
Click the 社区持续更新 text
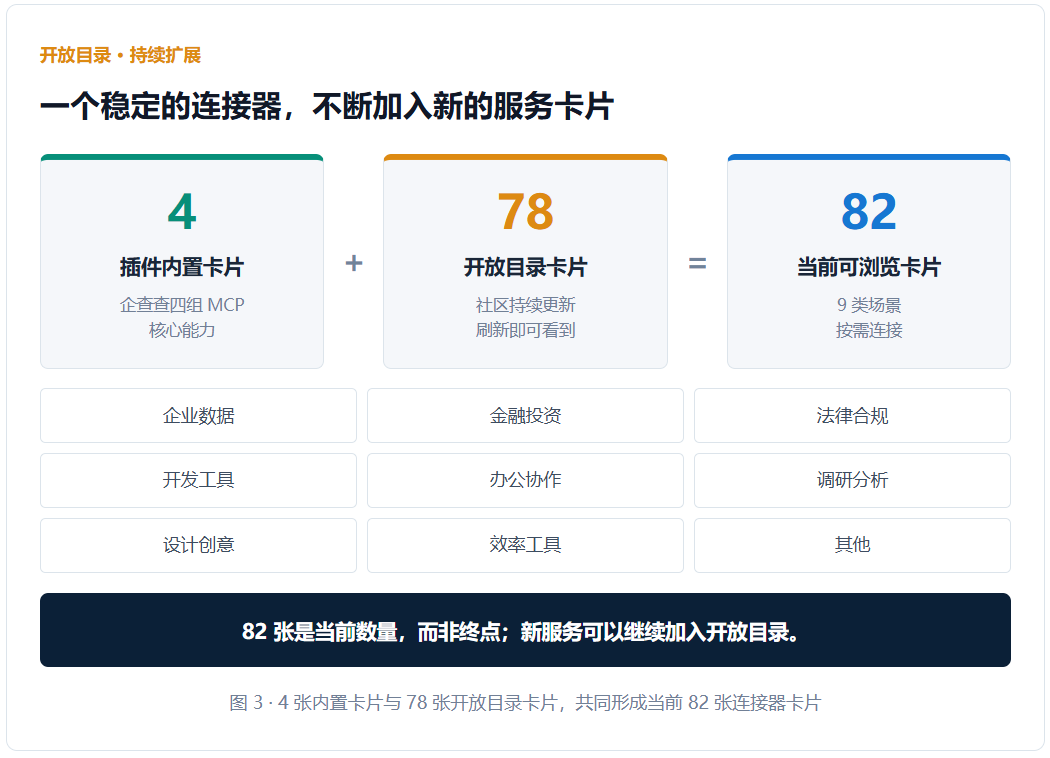[526, 305]
